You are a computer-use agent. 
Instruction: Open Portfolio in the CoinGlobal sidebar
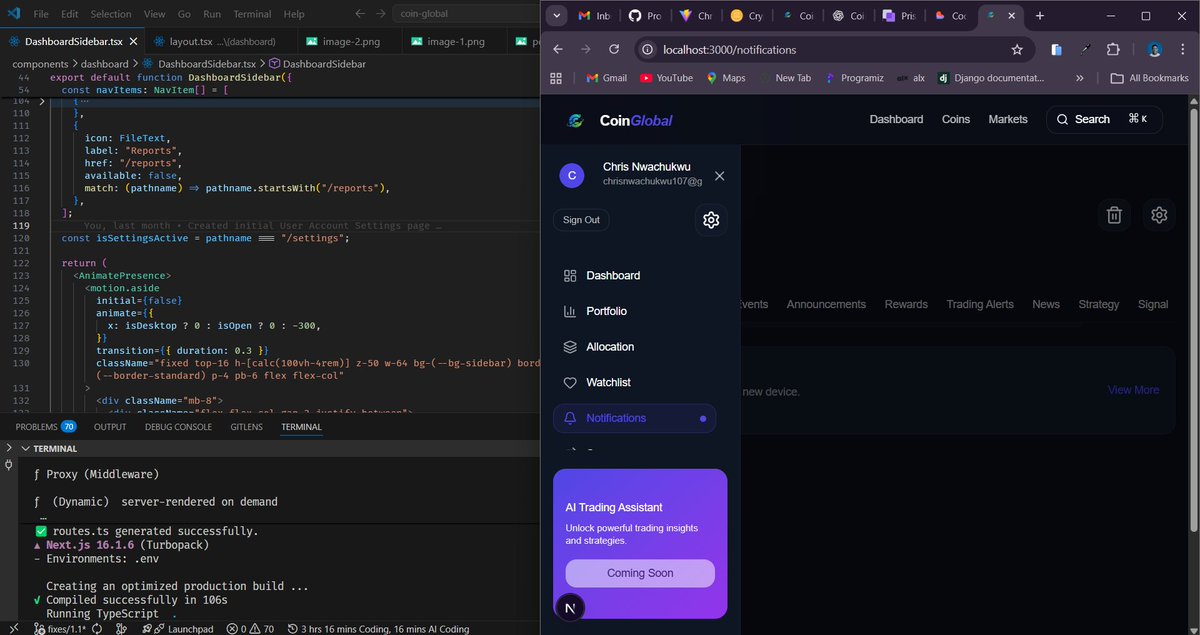coord(634,311)
